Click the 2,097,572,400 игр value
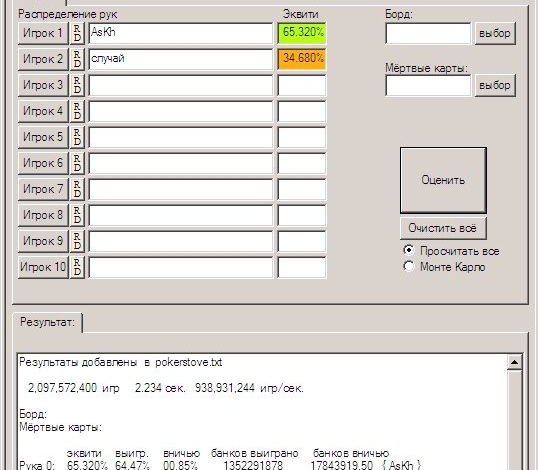This screenshot has width=538, height=470. pyautogui.click(x=74, y=388)
